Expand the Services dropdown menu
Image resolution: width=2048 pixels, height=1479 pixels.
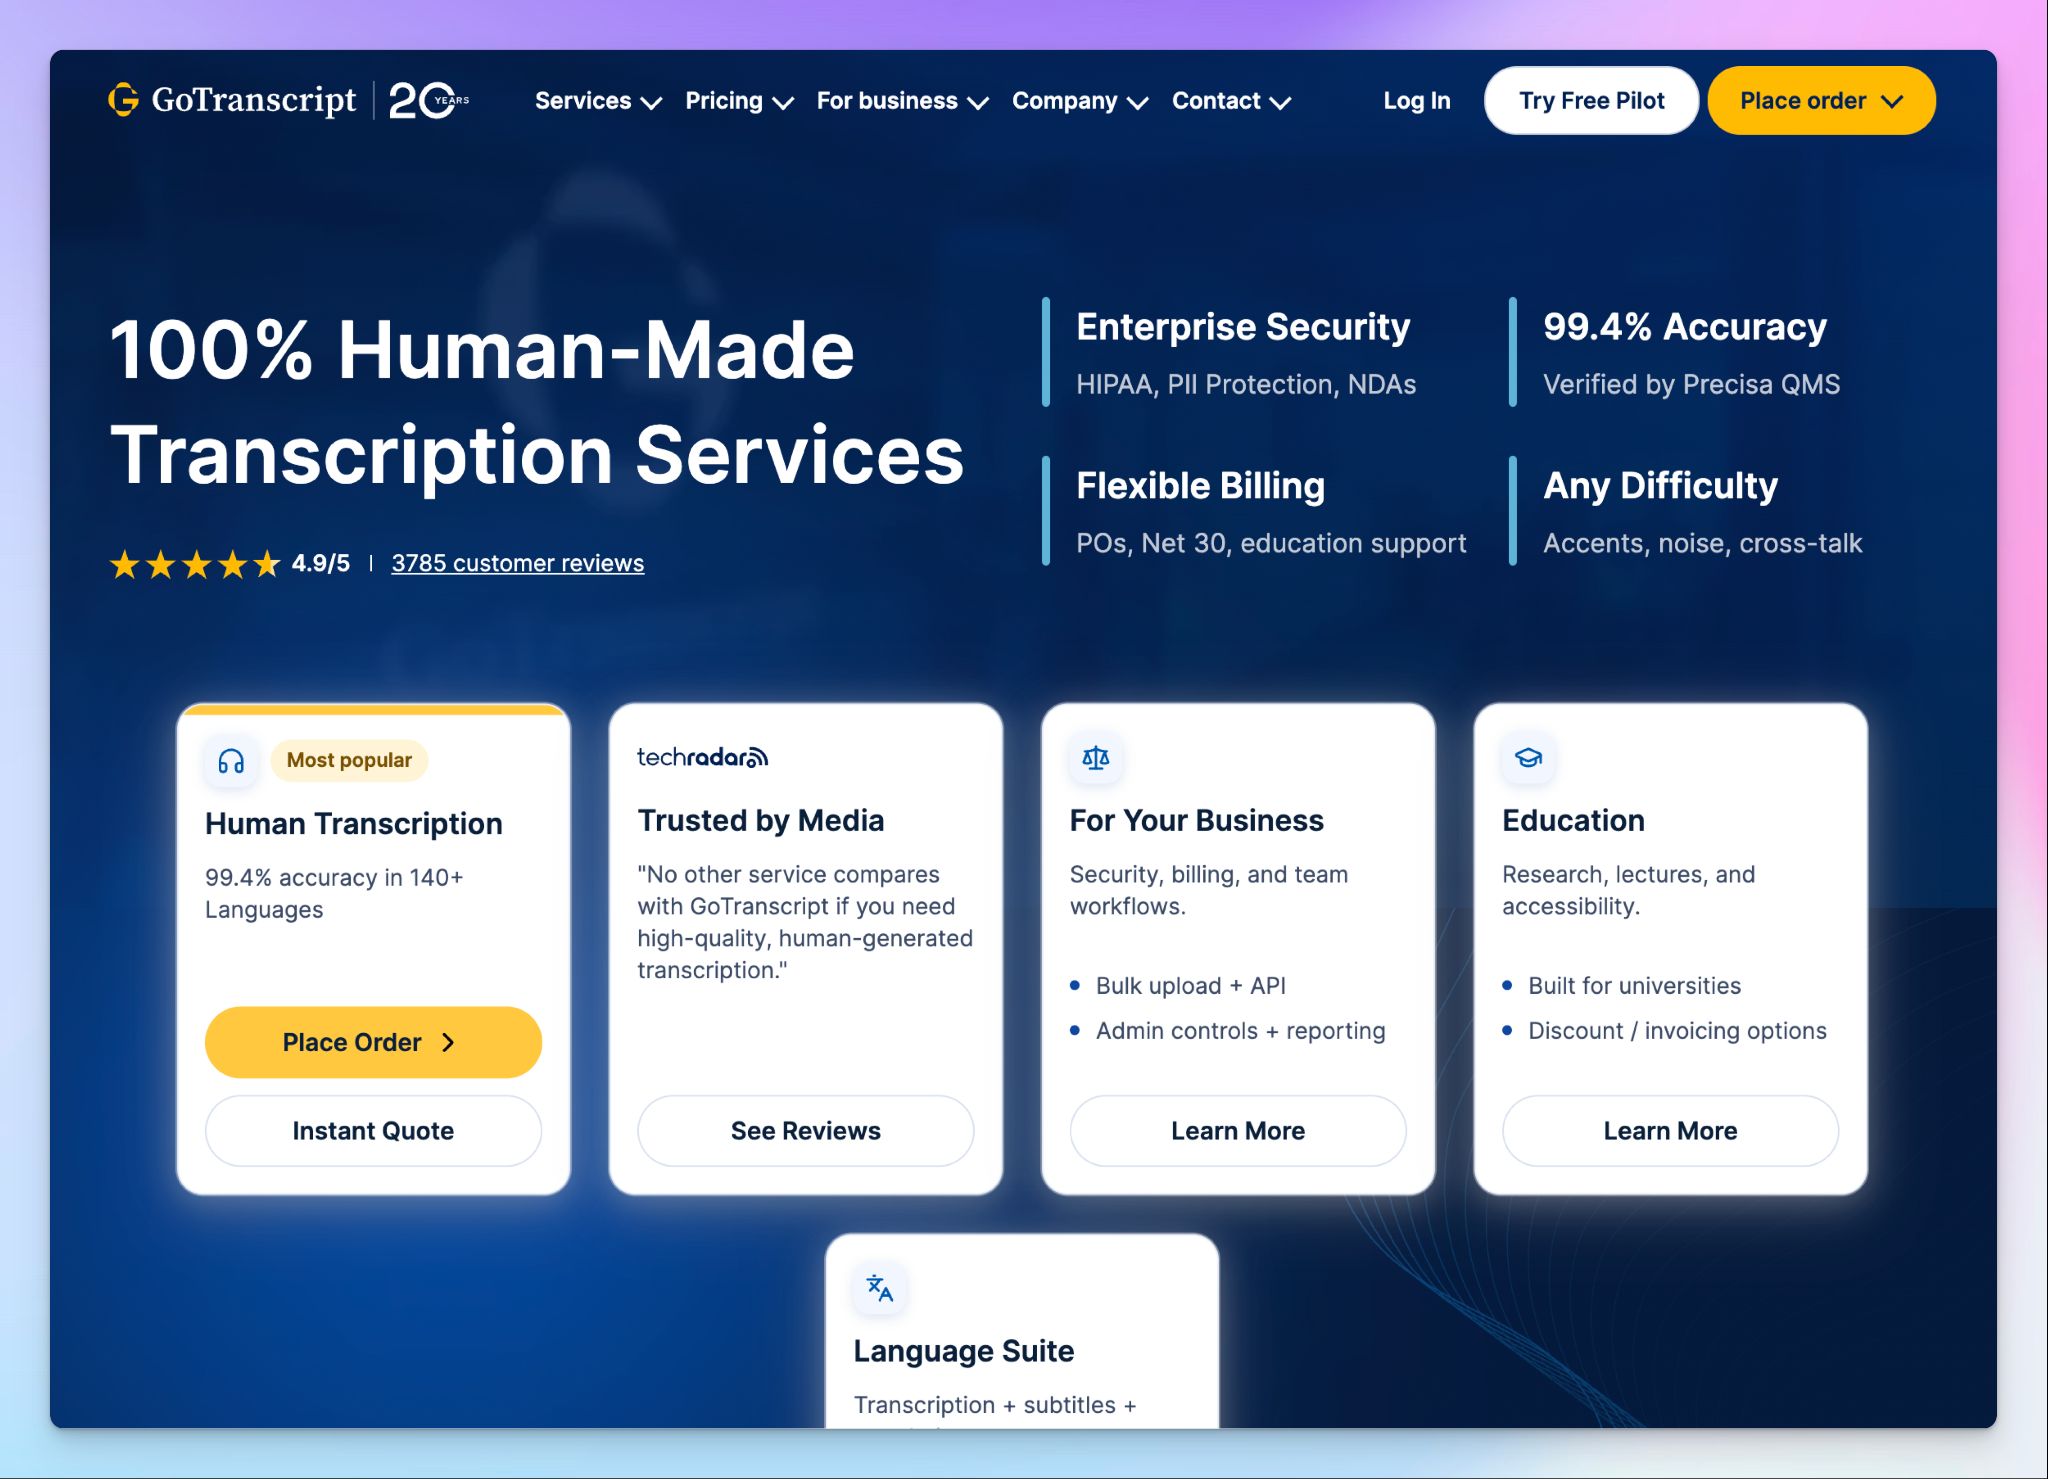pyautogui.click(x=598, y=101)
